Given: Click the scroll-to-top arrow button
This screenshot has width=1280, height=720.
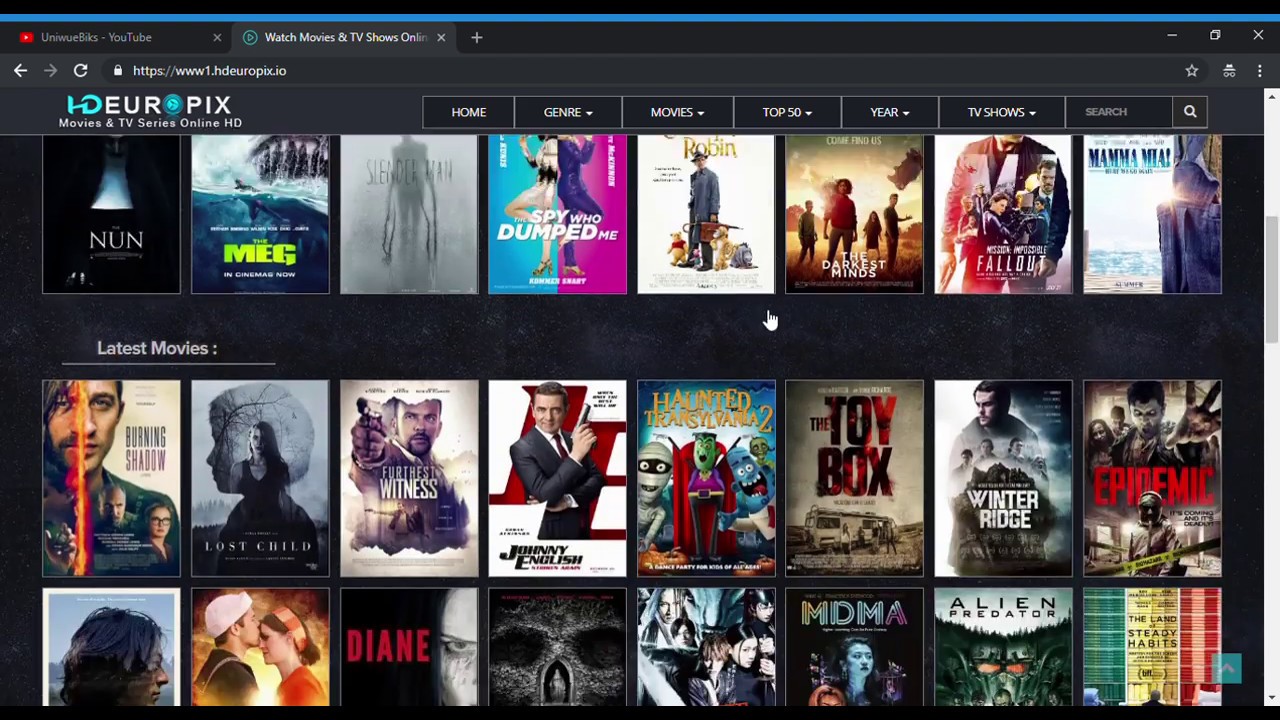Looking at the screenshot, I should click(1227, 669).
